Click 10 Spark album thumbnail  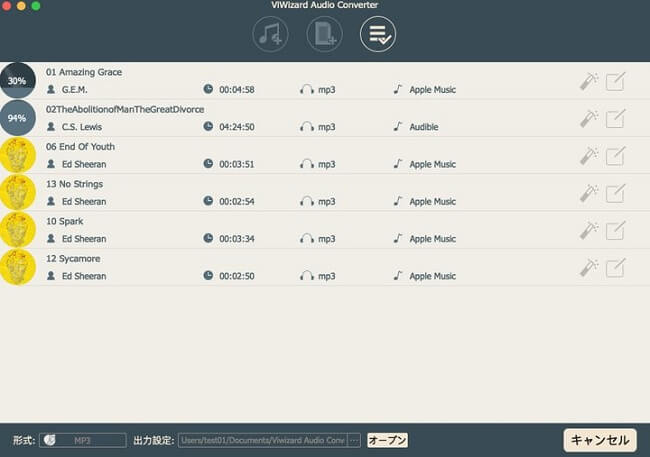coord(17,230)
